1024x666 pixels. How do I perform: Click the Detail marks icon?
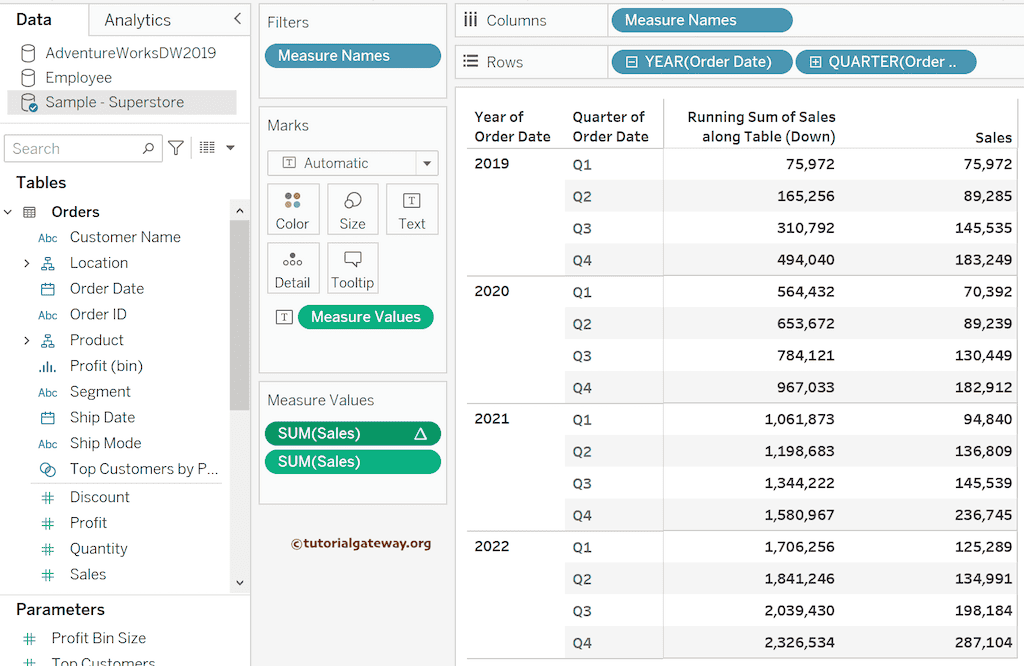293,267
